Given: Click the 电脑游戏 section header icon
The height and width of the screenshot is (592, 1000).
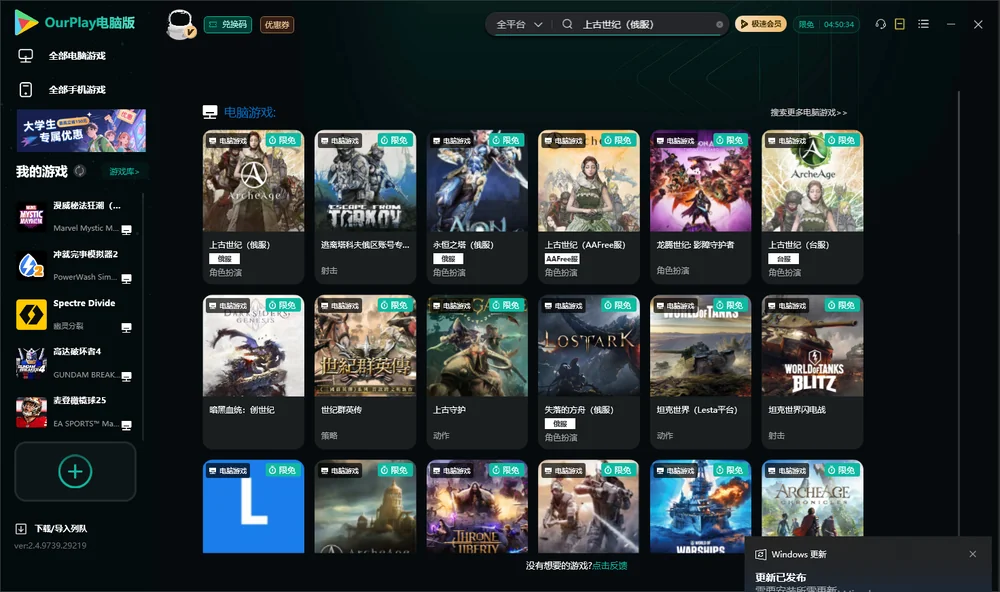Looking at the screenshot, I should pos(210,112).
